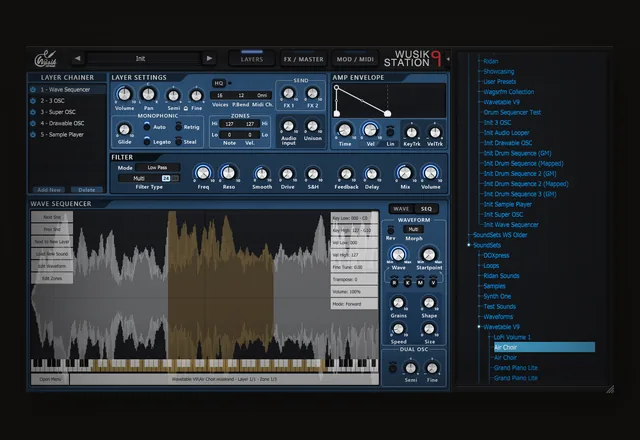The width and height of the screenshot is (640, 440).
Task: Click the Grains knob
Action: point(398,303)
